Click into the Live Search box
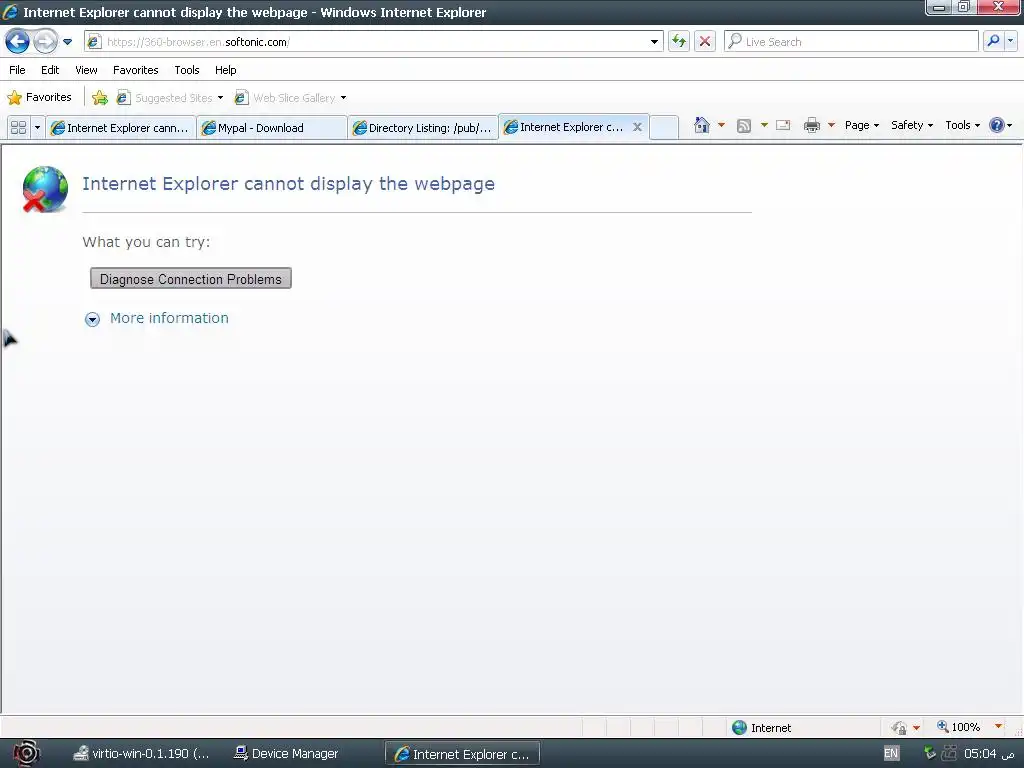The height and width of the screenshot is (768, 1024). [x=851, y=42]
